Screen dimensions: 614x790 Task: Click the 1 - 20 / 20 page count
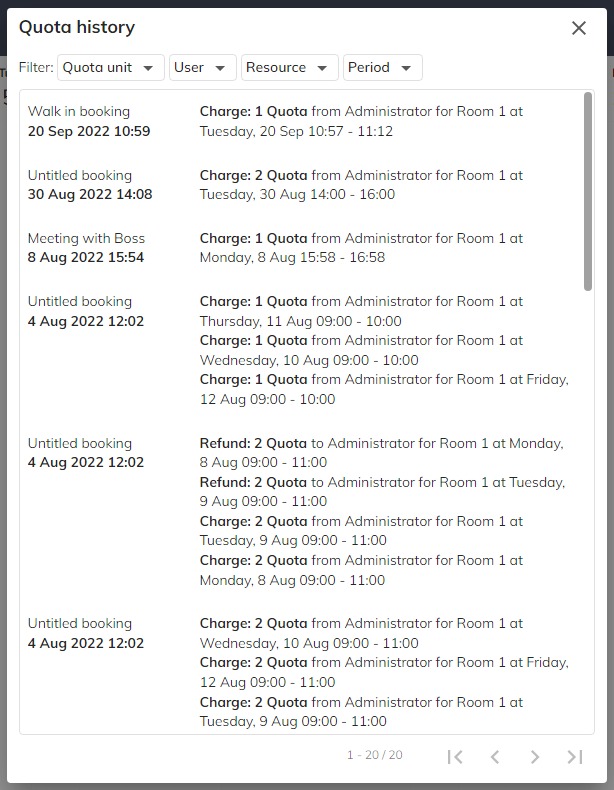pos(374,755)
